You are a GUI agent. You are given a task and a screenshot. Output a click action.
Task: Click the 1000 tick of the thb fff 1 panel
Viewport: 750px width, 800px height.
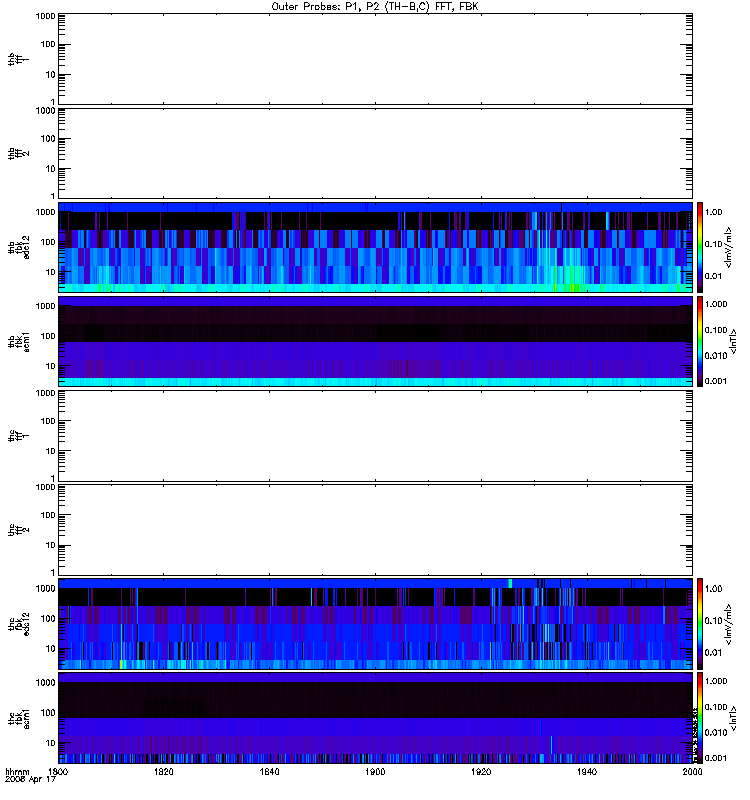(45, 16)
